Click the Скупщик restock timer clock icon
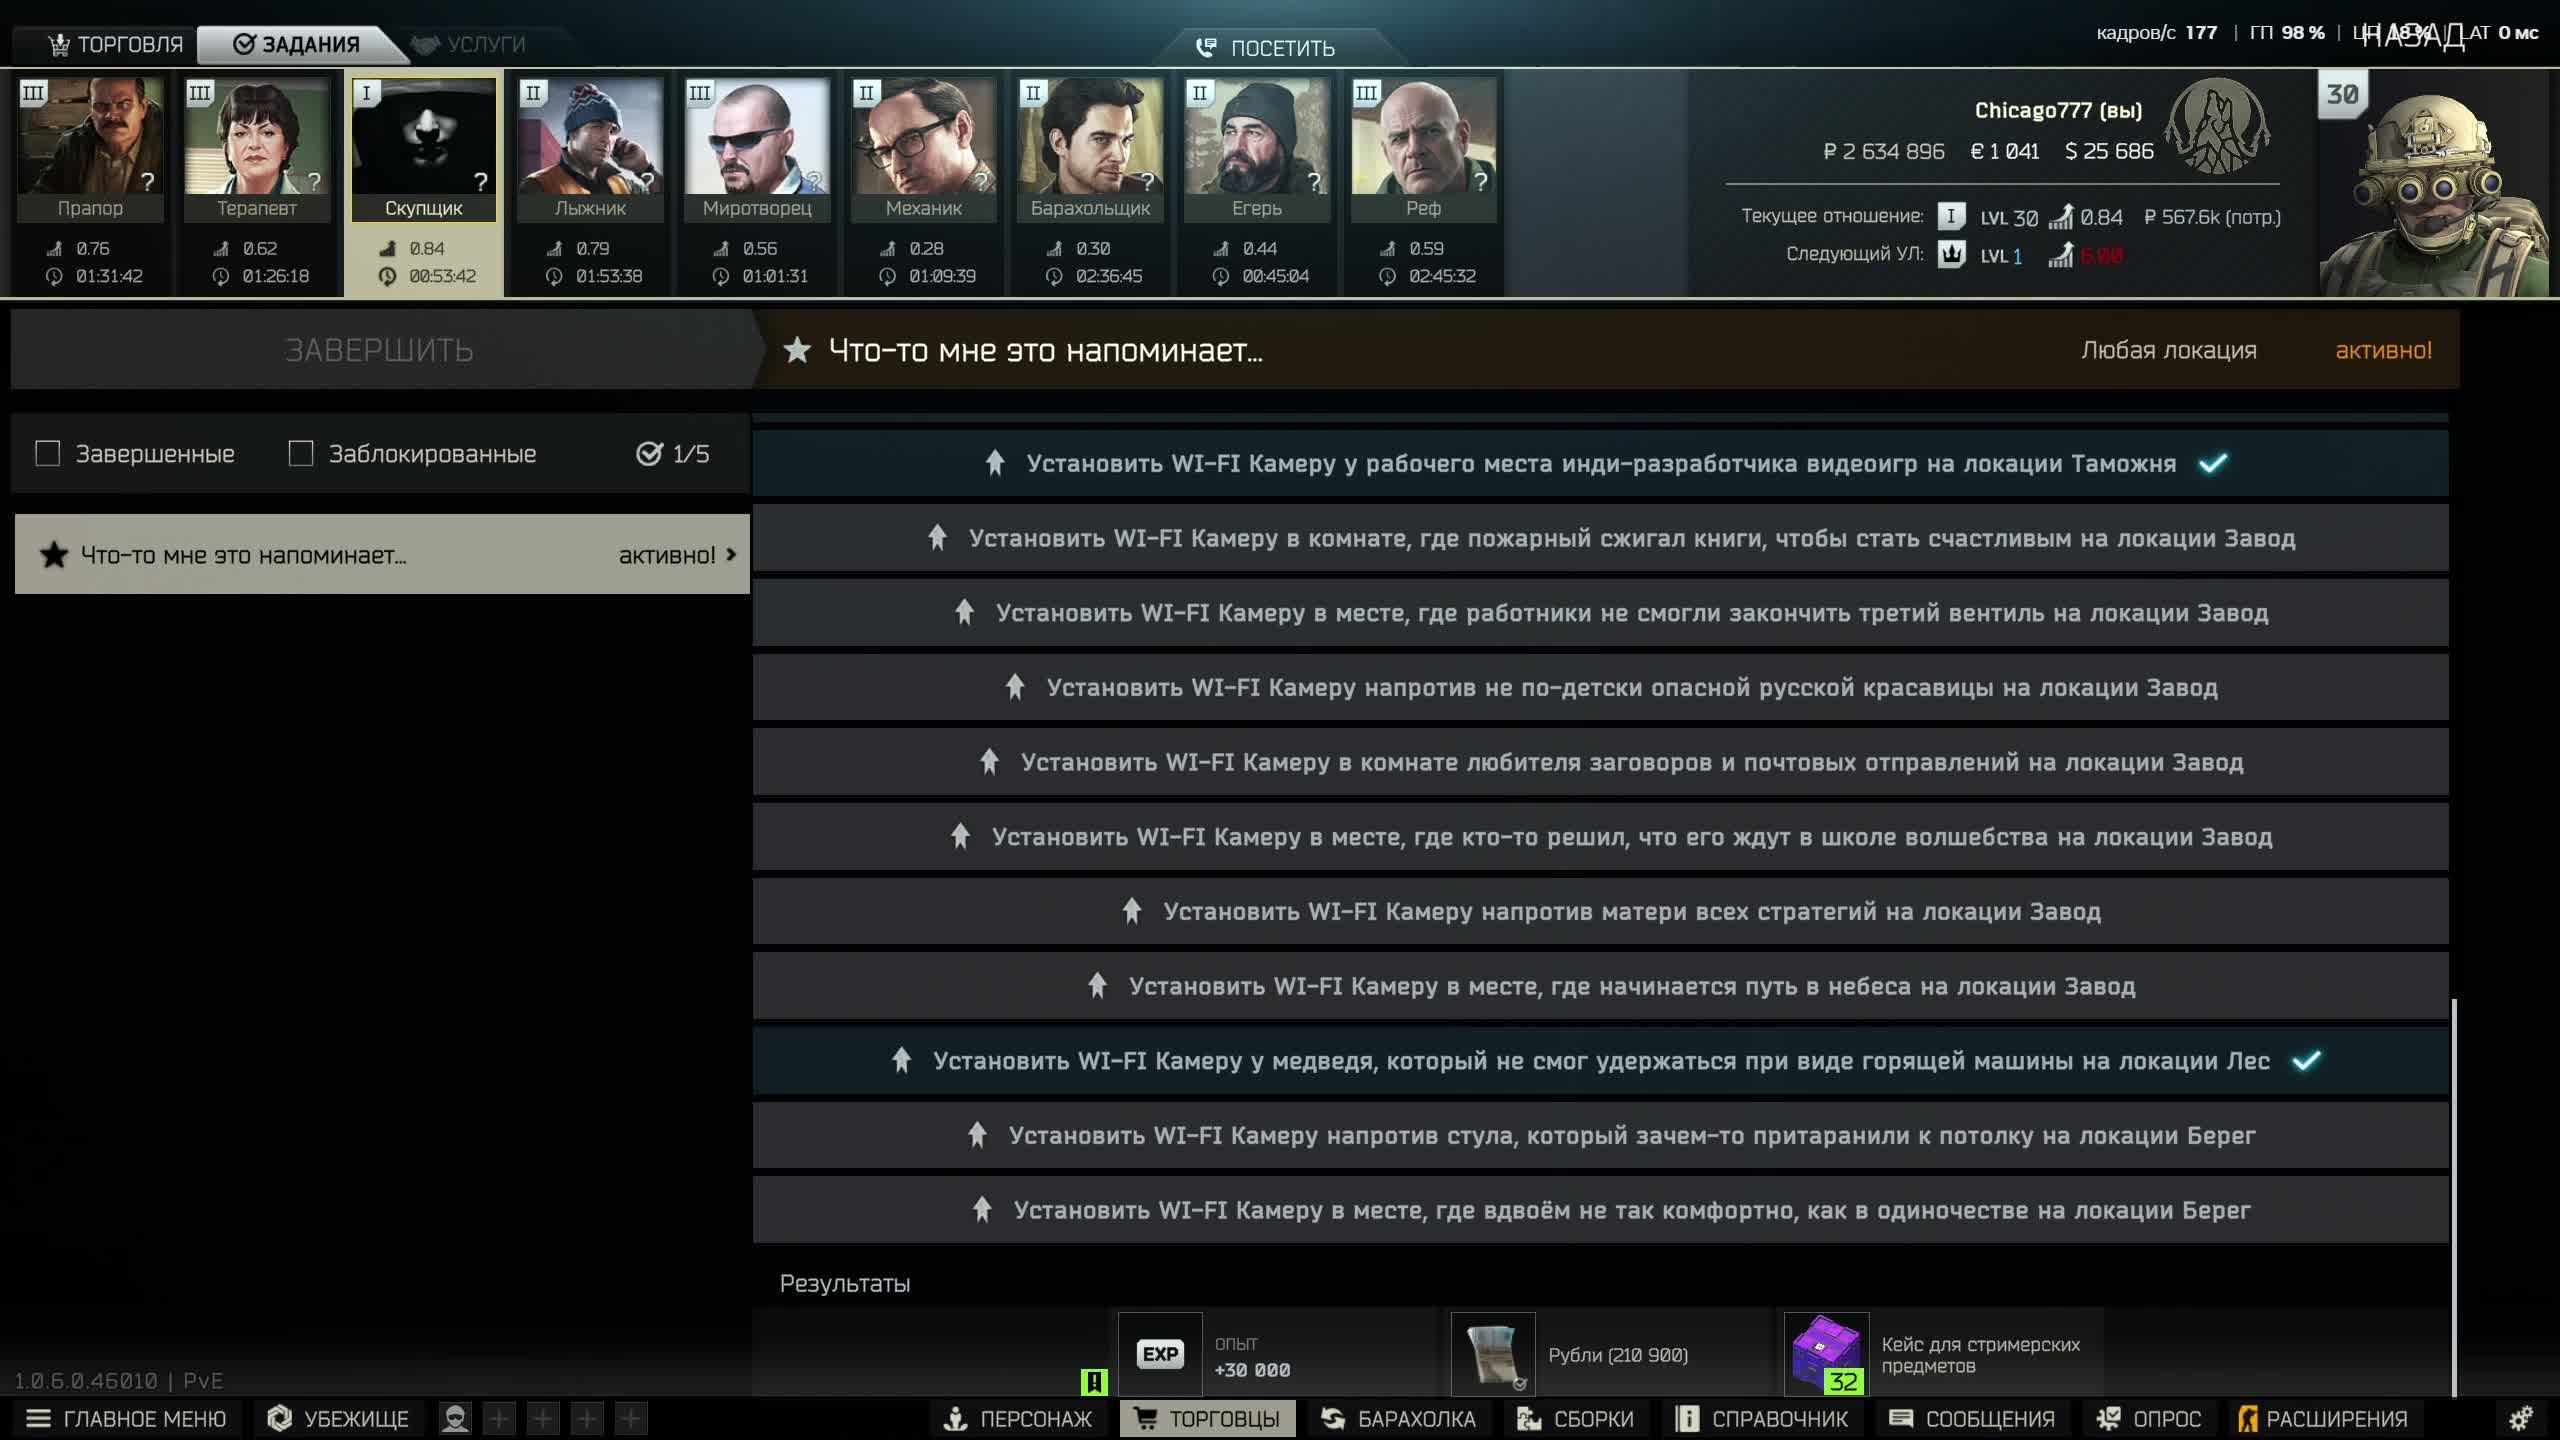This screenshot has width=2560, height=1440. tap(387, 276)
